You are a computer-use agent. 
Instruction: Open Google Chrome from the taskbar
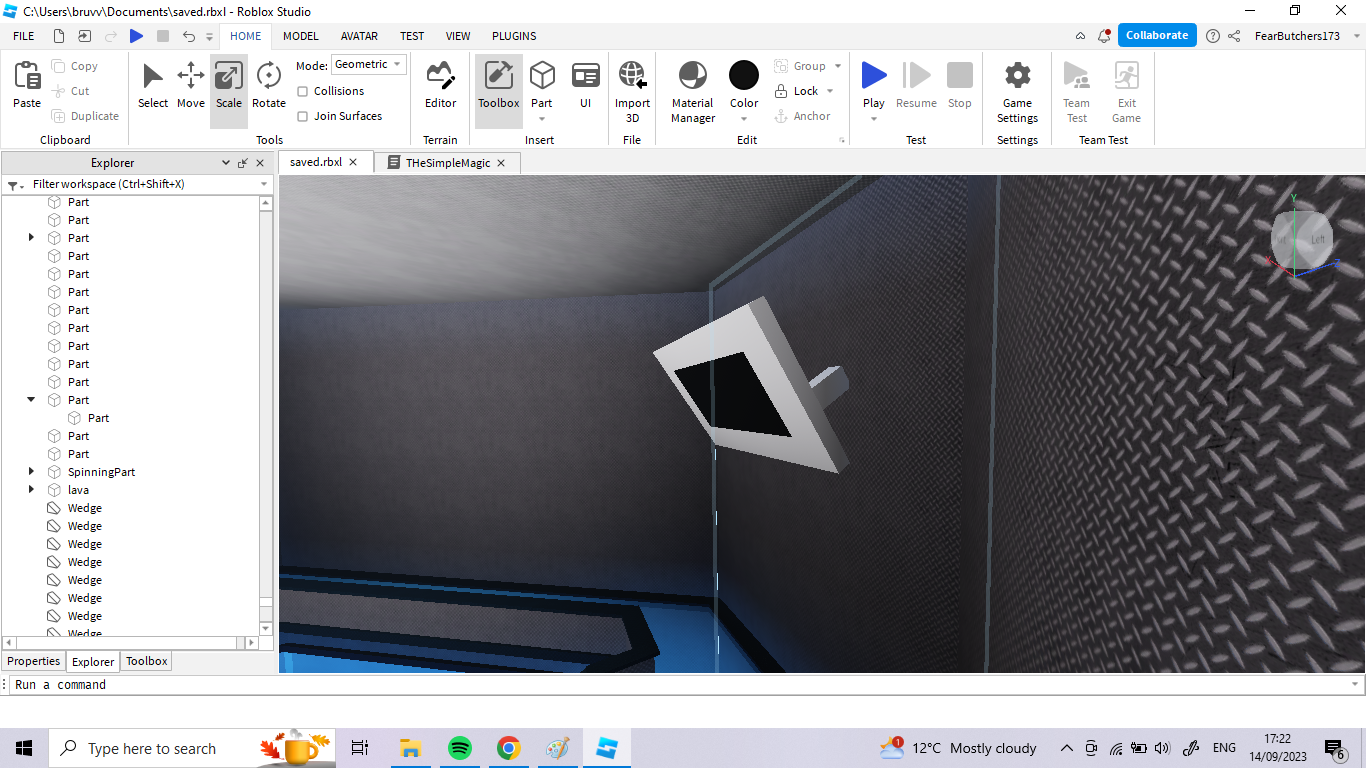click(509, 748)
